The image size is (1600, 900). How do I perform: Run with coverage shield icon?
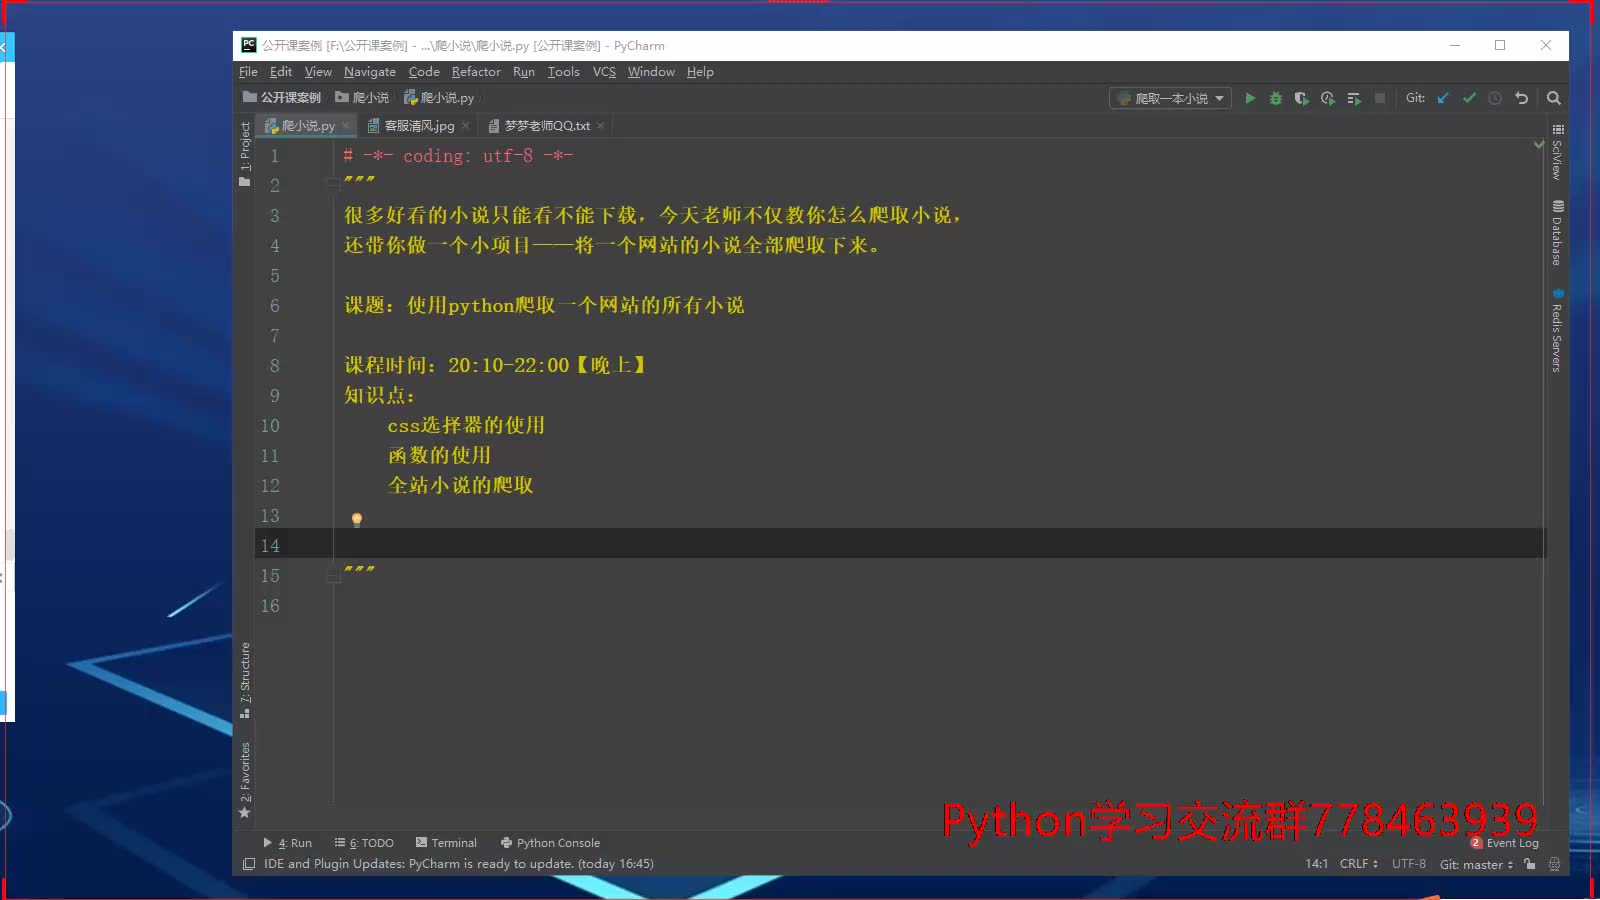(1301, 98)
